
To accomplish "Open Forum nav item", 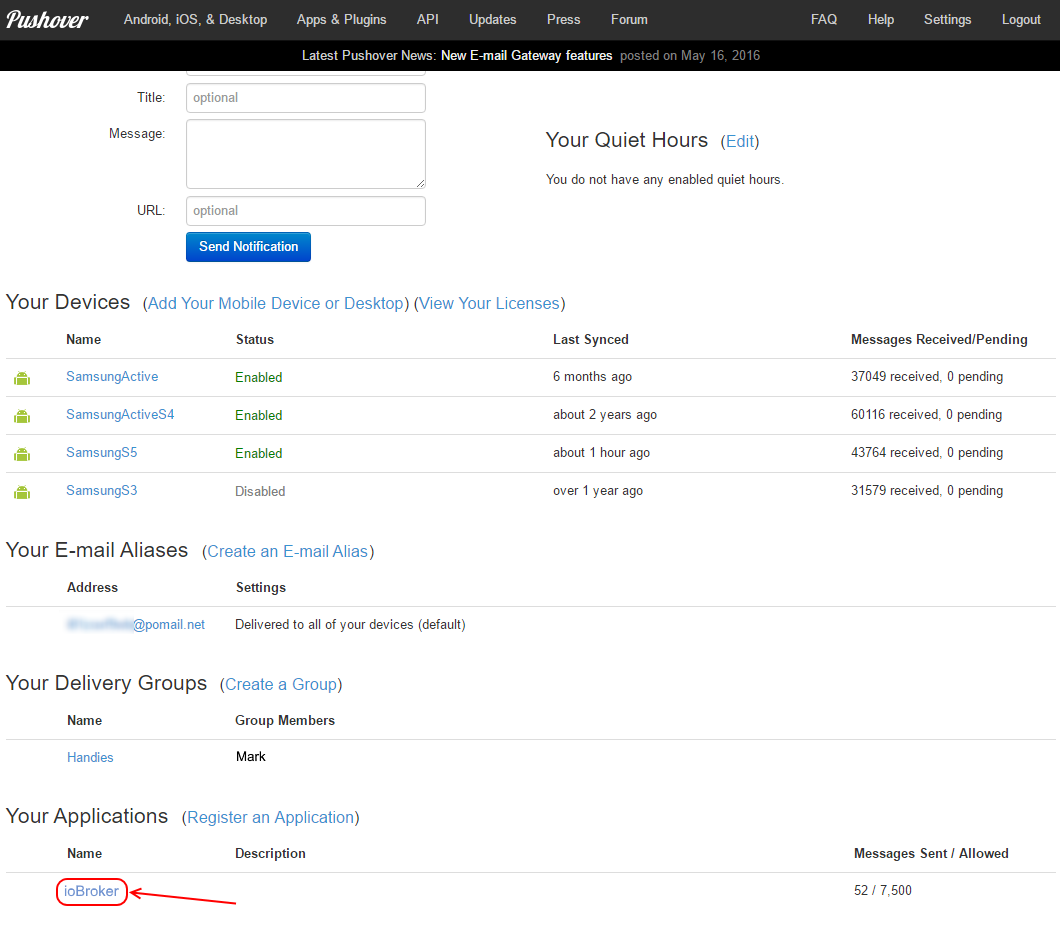I will click(629, 20).
